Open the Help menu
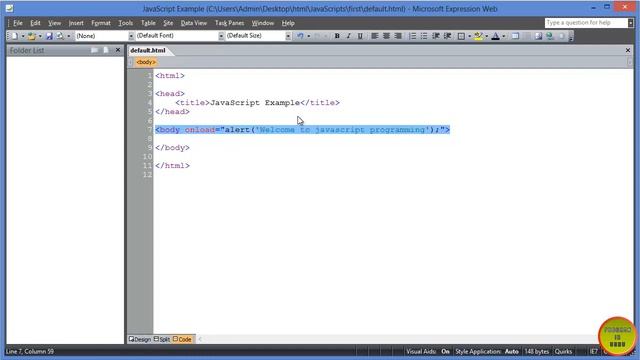The height and width of the screenshot is (360, 640). 288,23
